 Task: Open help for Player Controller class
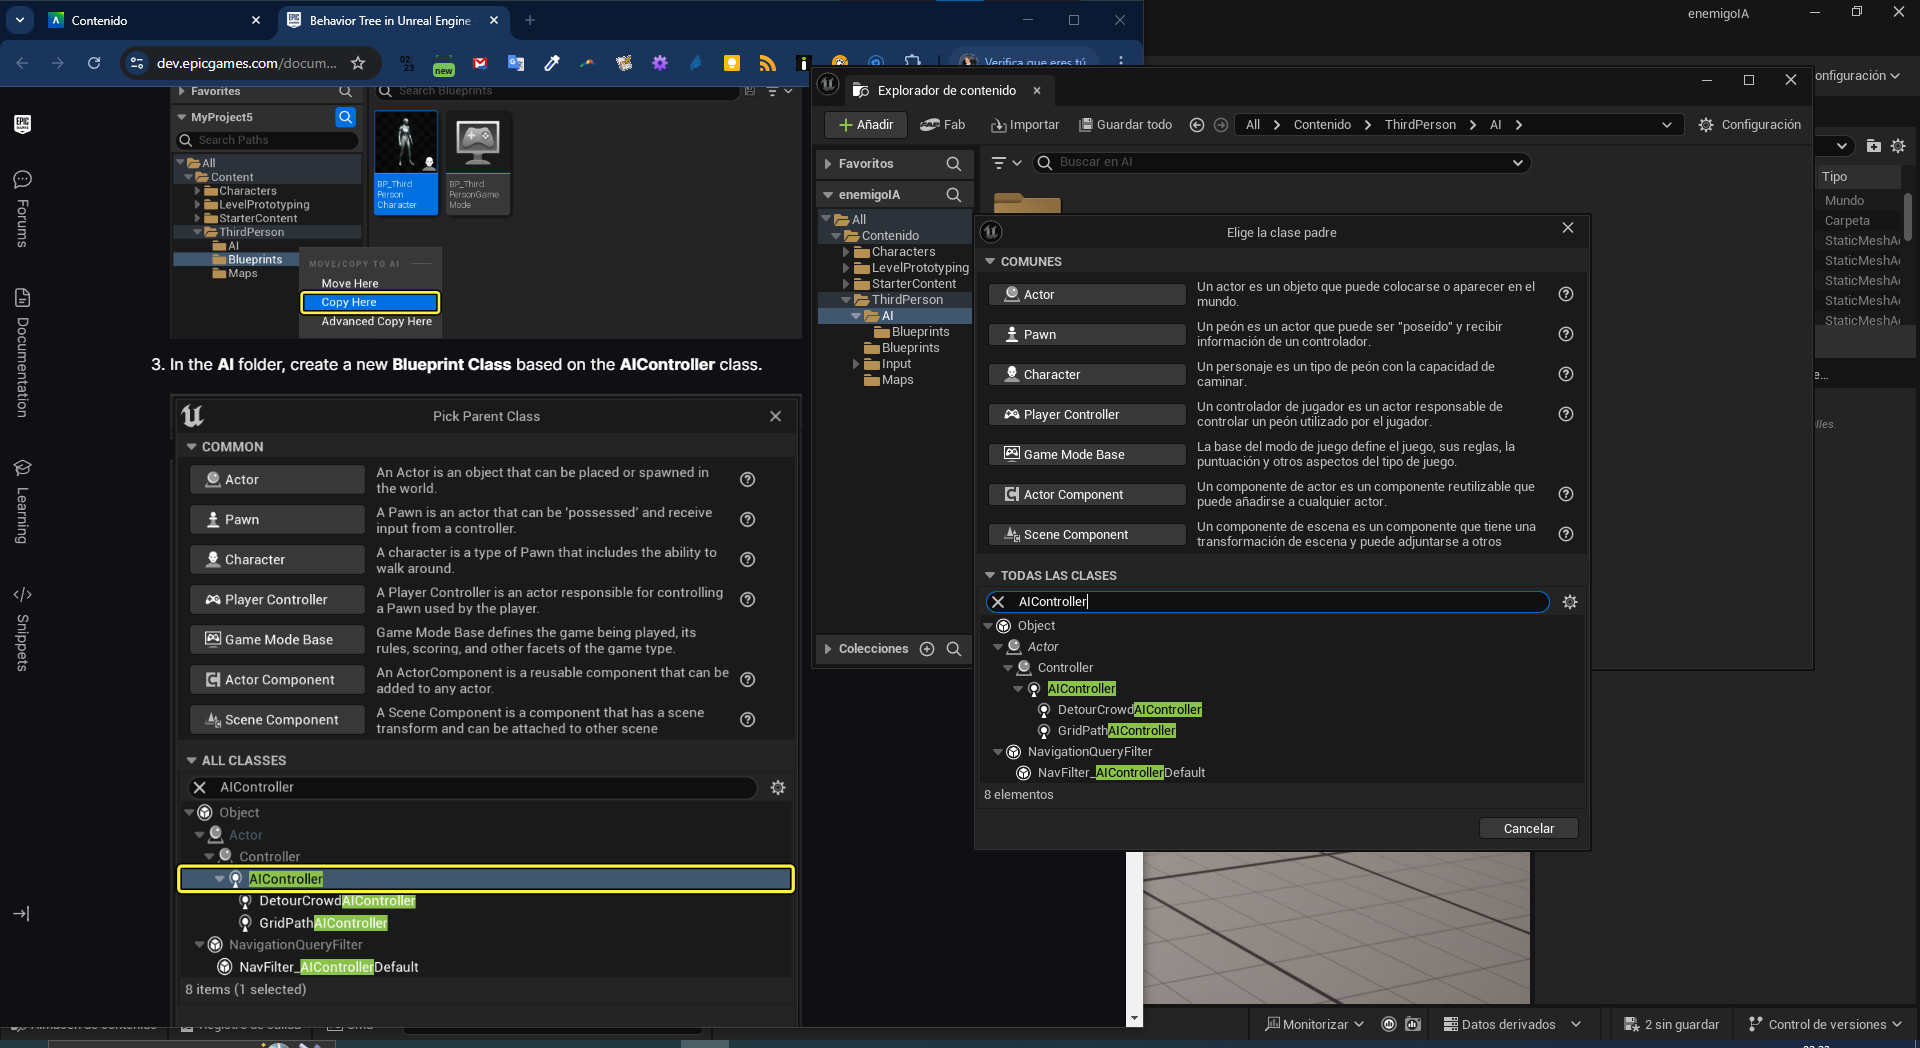1566,414
